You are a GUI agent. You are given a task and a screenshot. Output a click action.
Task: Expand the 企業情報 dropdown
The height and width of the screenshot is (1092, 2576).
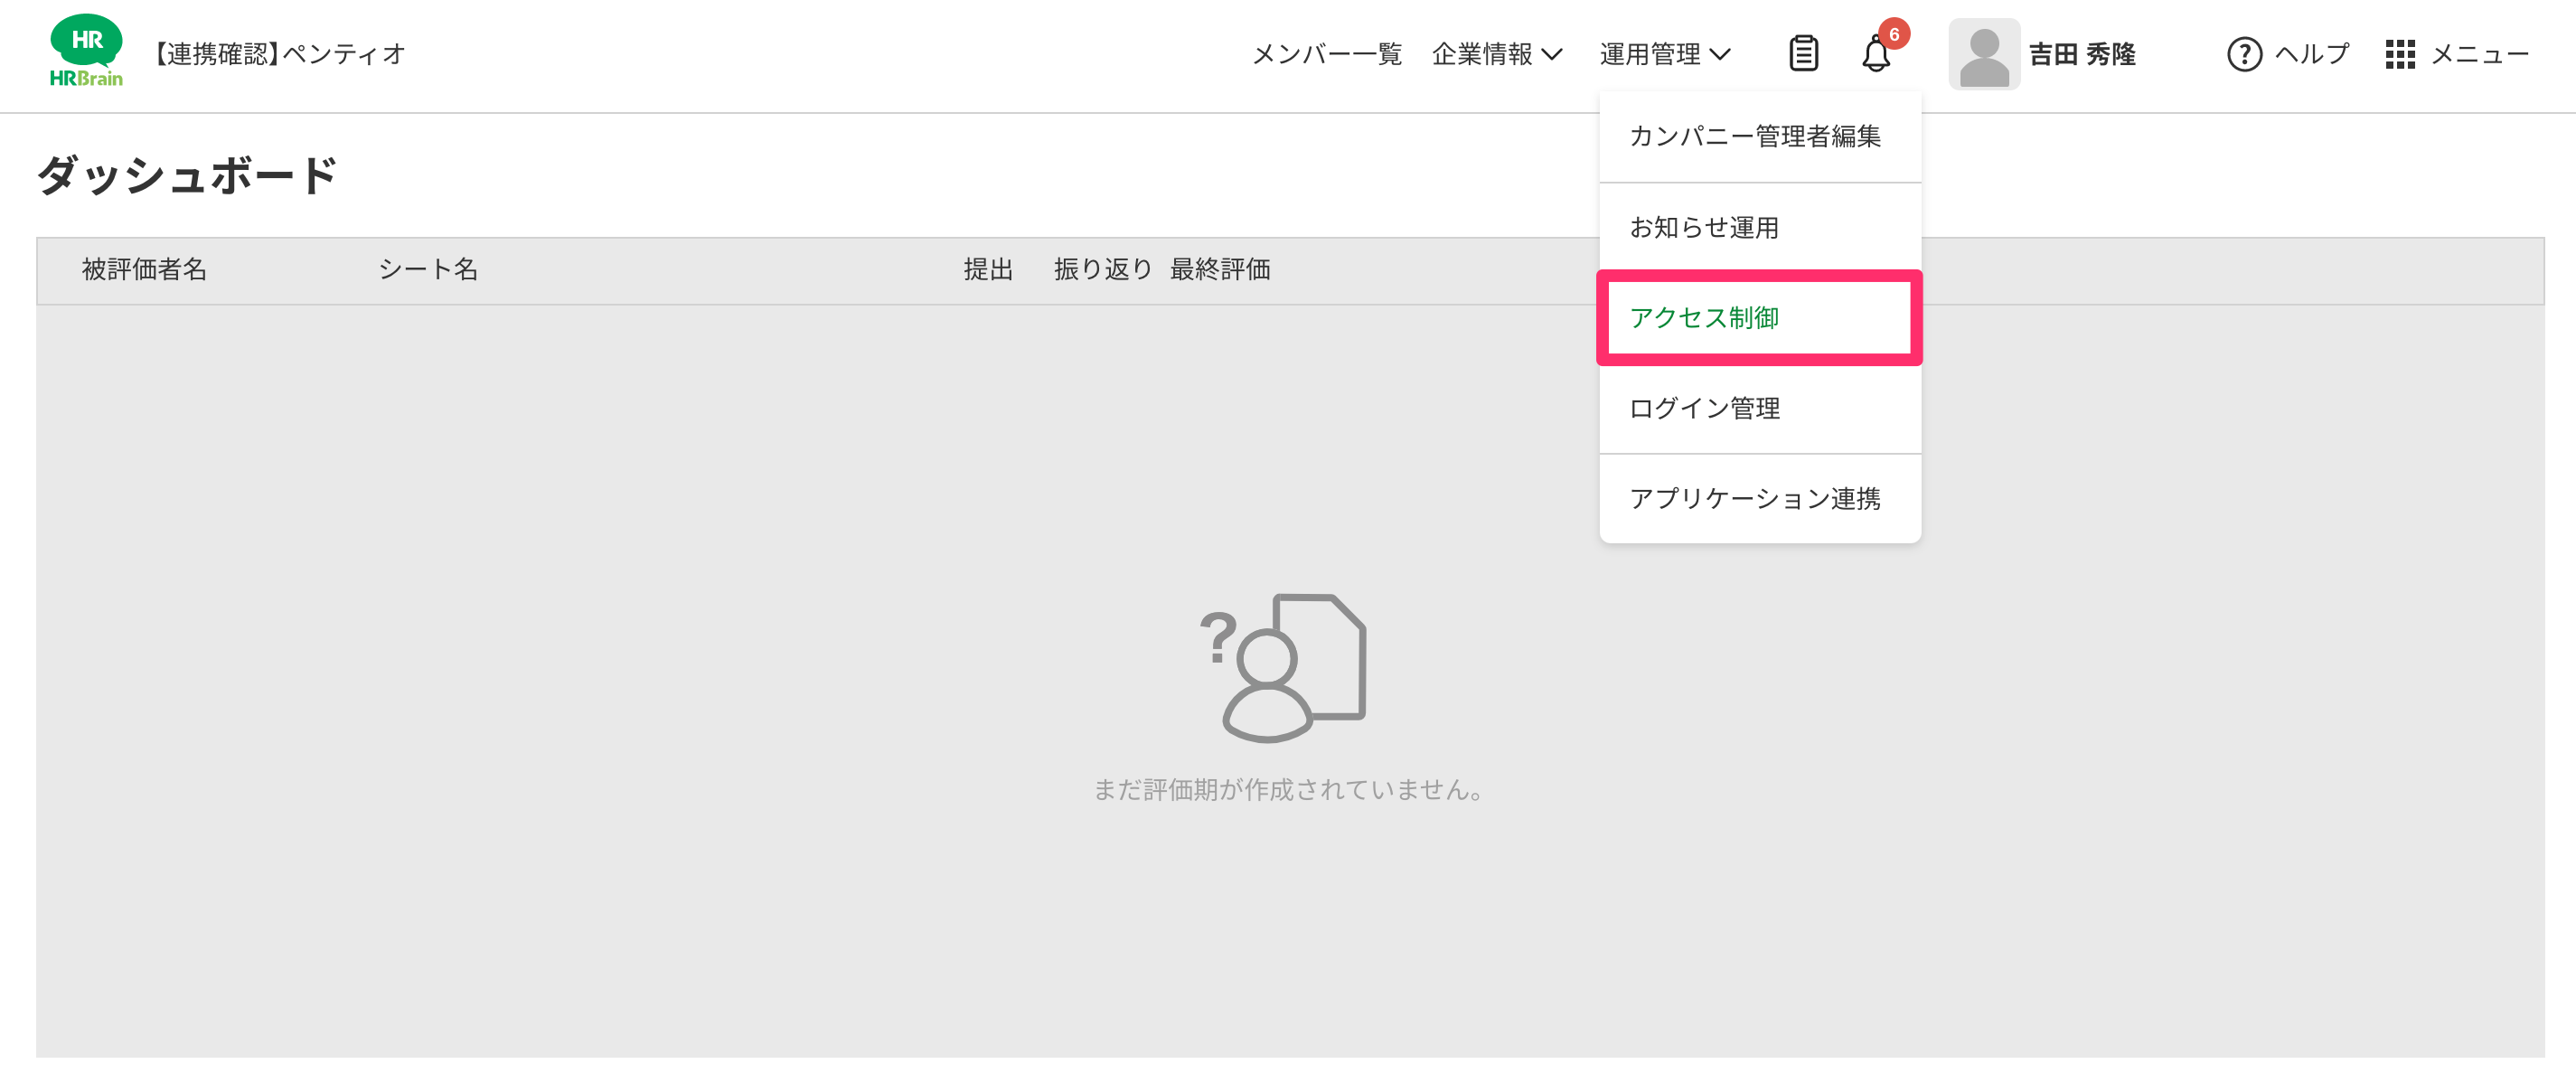(x=1497, y=54)
